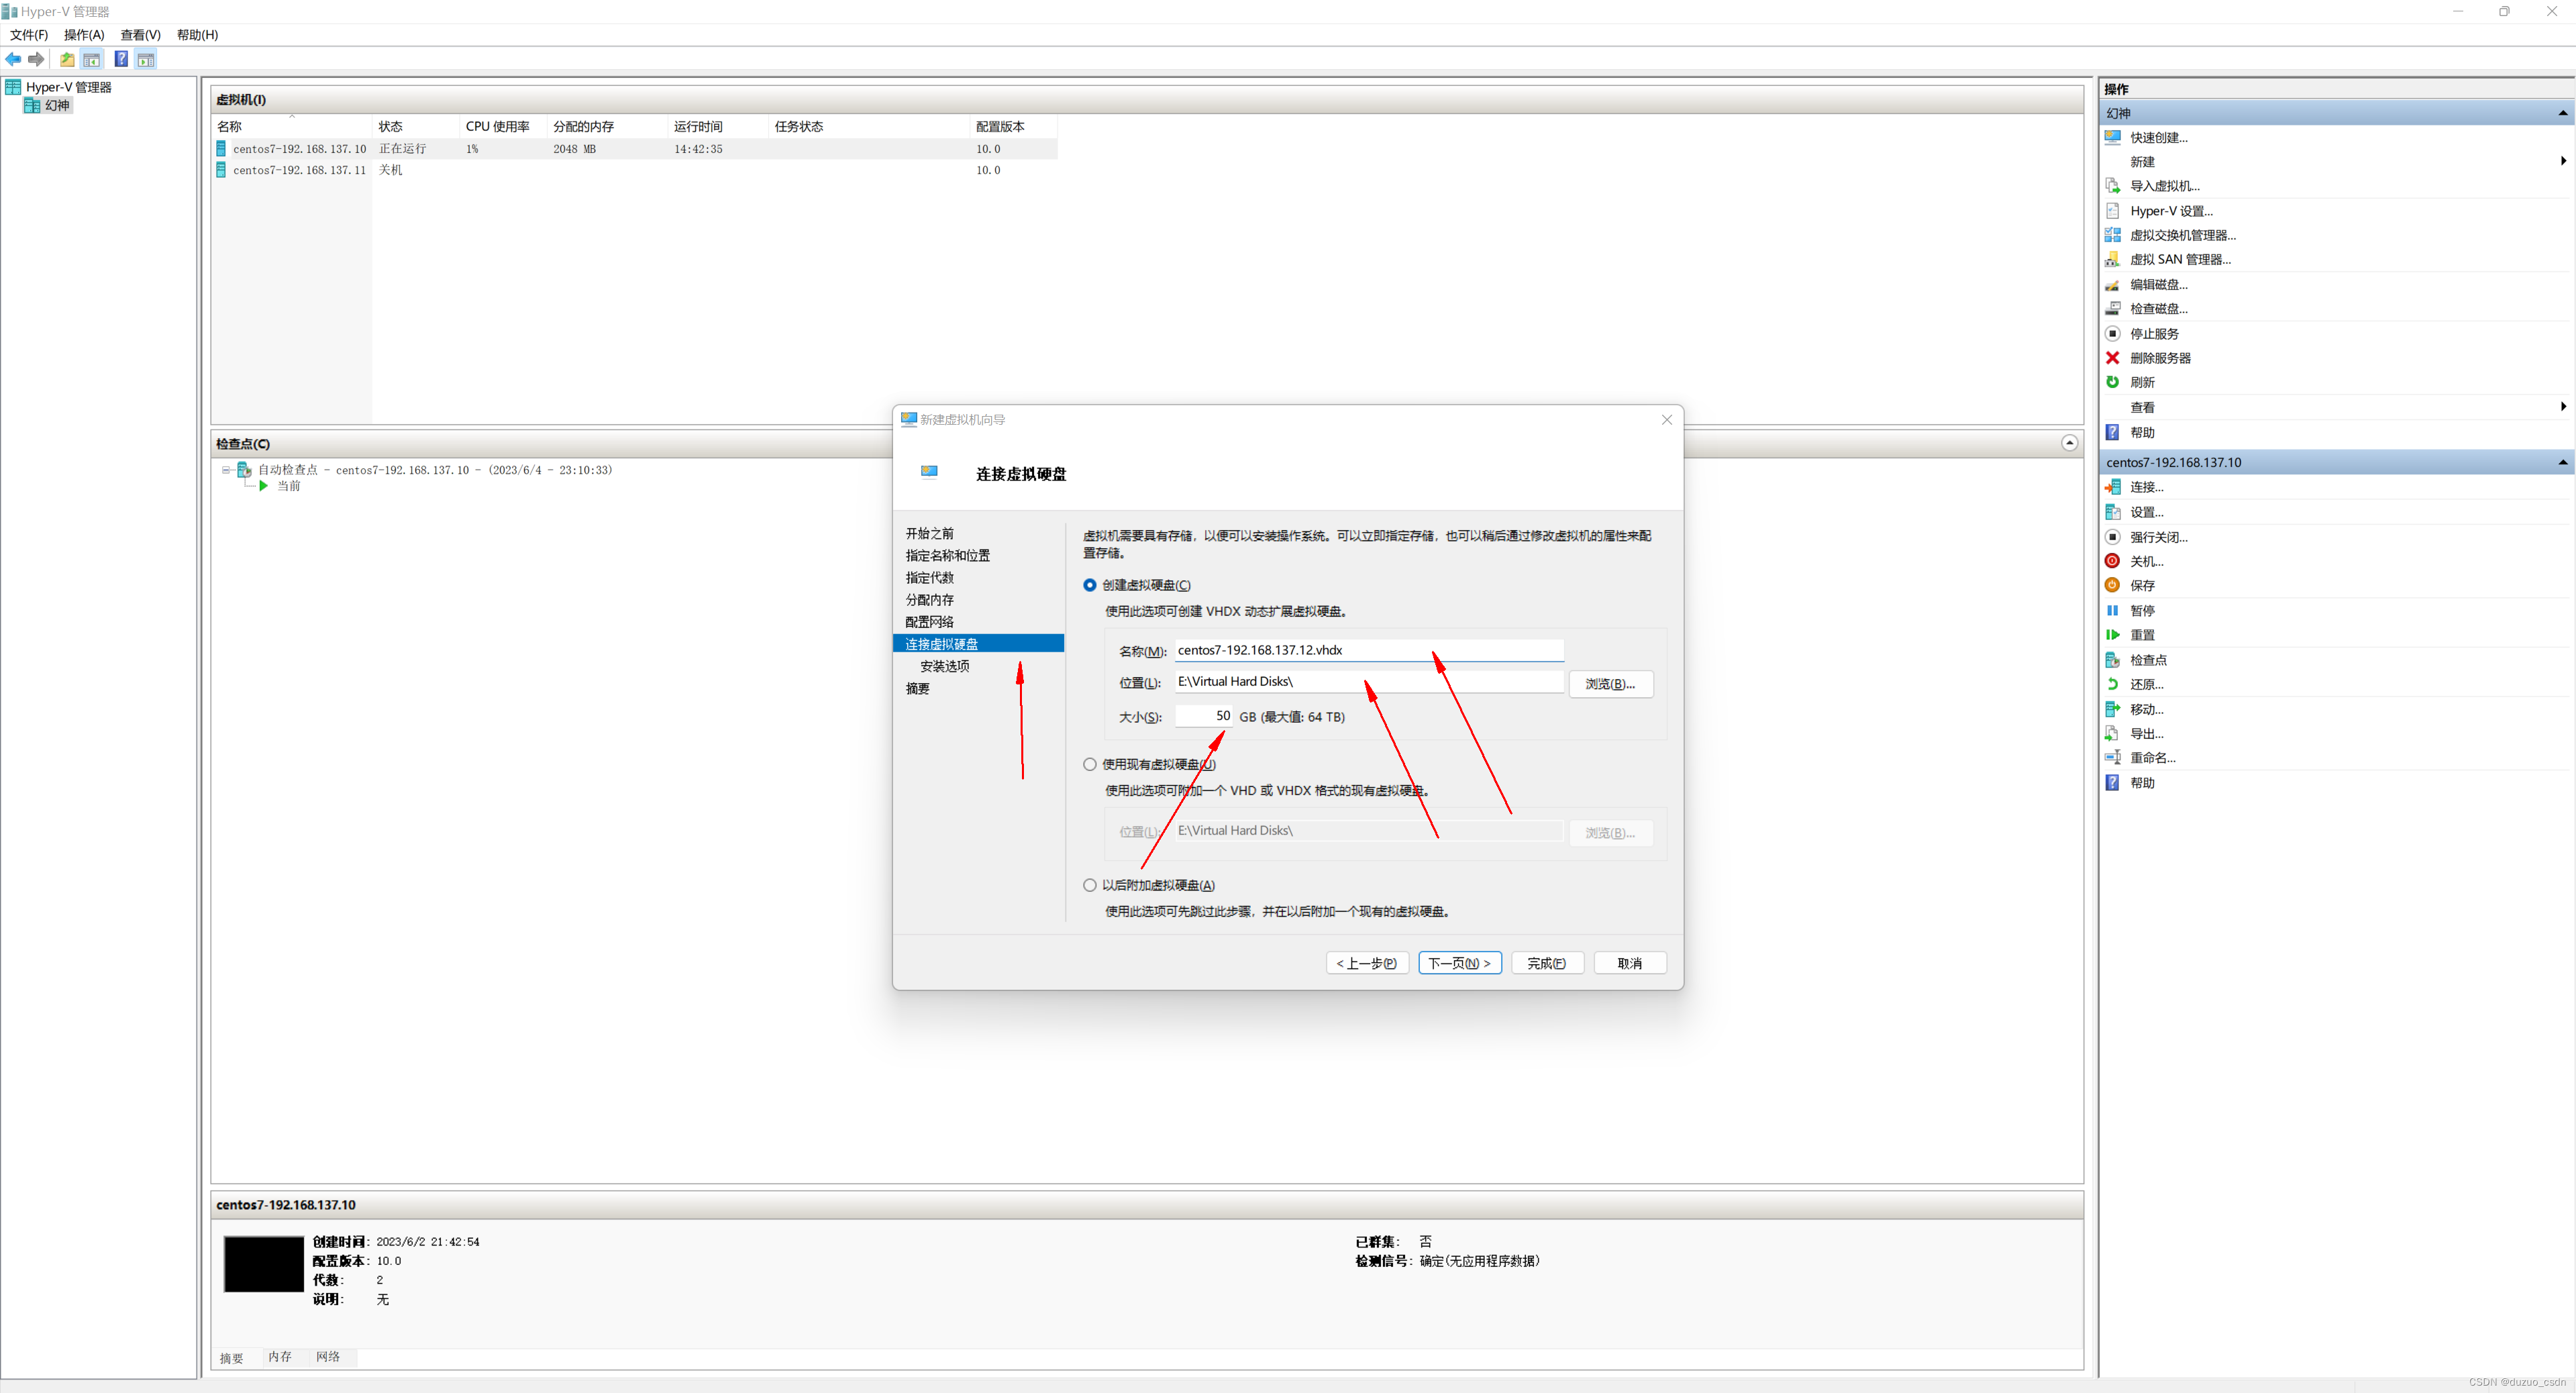Click the Up folder toolbar icon
The image size is (2576, 1393).
coord(67,60)
